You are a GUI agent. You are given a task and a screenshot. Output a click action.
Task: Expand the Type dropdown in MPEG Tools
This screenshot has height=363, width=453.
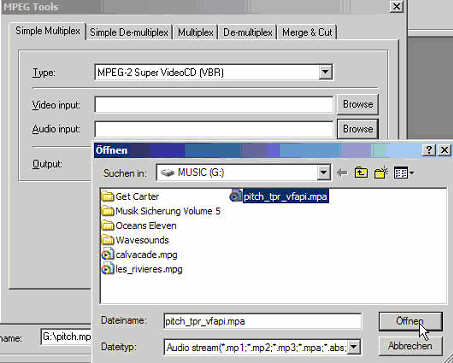click(x=325, y=72)
